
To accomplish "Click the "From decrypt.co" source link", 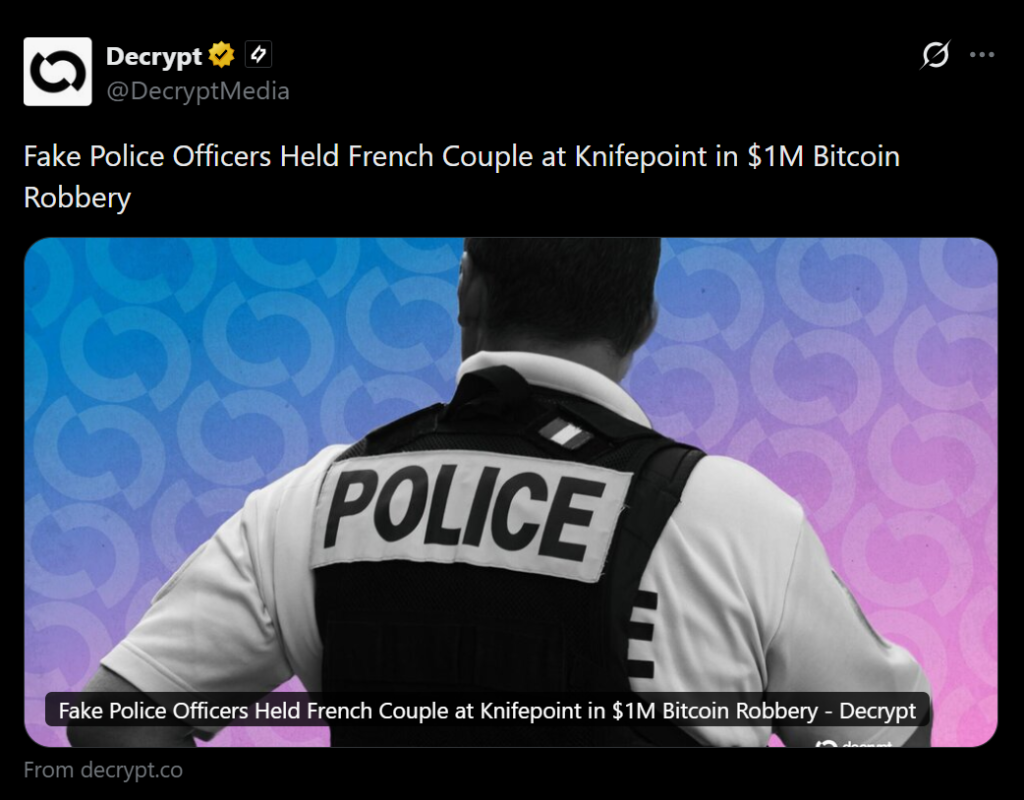I will pos(103,770).
